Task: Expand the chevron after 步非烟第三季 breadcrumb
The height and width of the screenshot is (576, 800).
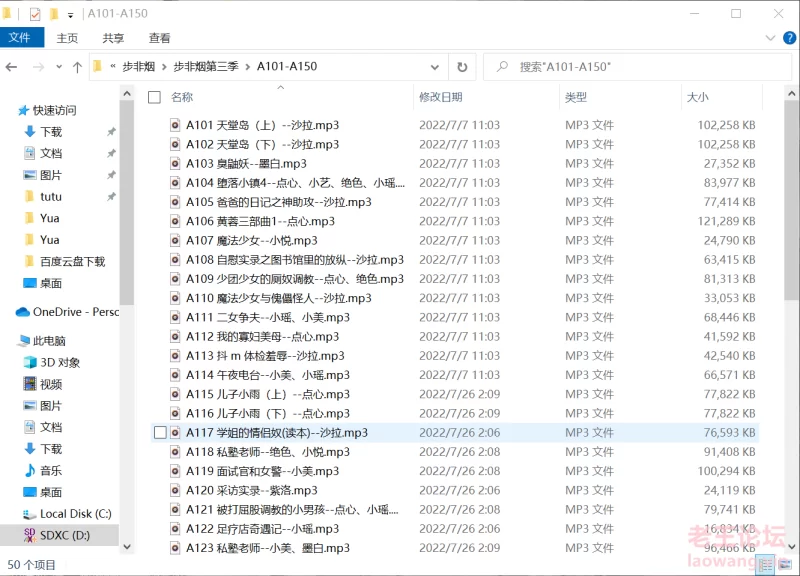Action: coord(247,67)
